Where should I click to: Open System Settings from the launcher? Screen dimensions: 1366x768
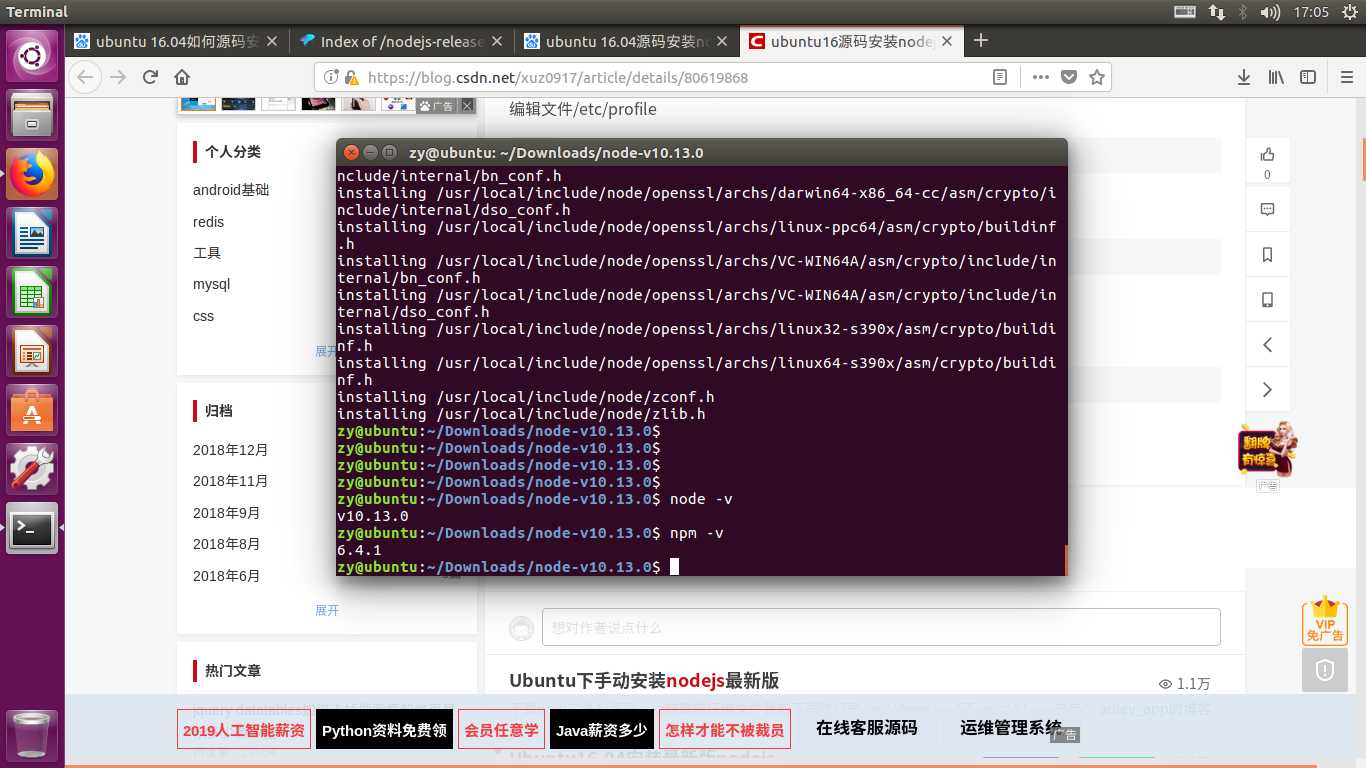click(33, 469)
